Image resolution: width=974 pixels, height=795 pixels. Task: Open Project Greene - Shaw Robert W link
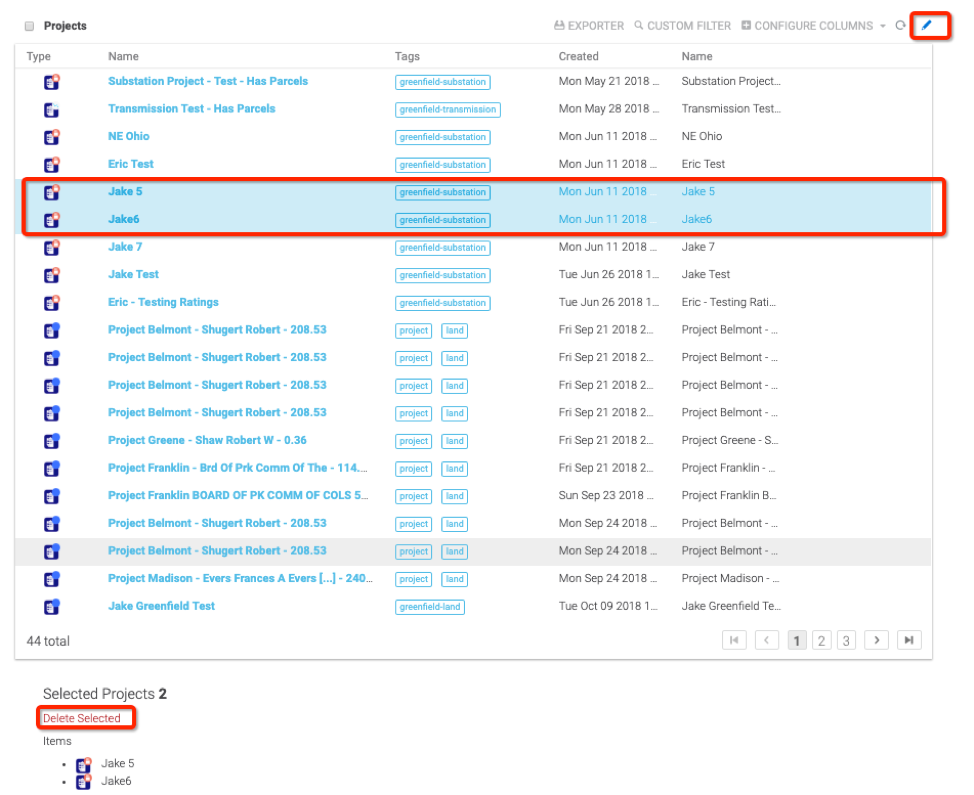coord(207,441)
